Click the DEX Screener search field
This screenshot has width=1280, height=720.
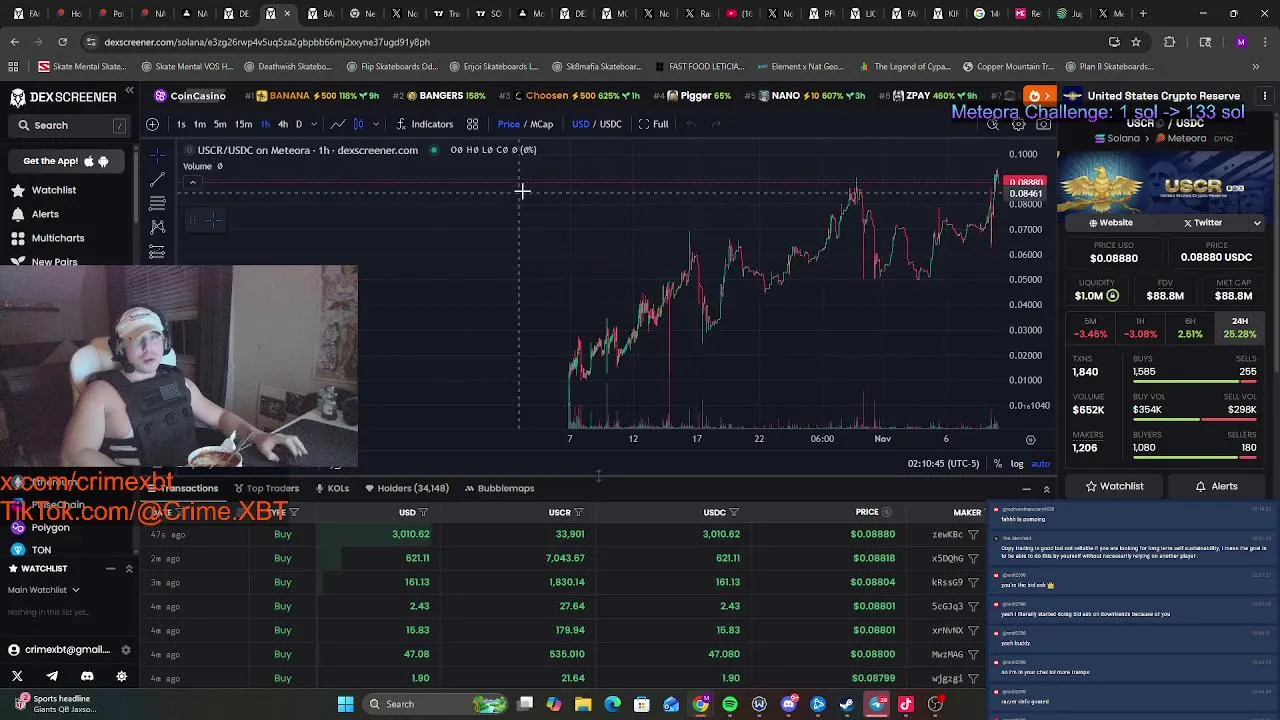coord(70,125)
